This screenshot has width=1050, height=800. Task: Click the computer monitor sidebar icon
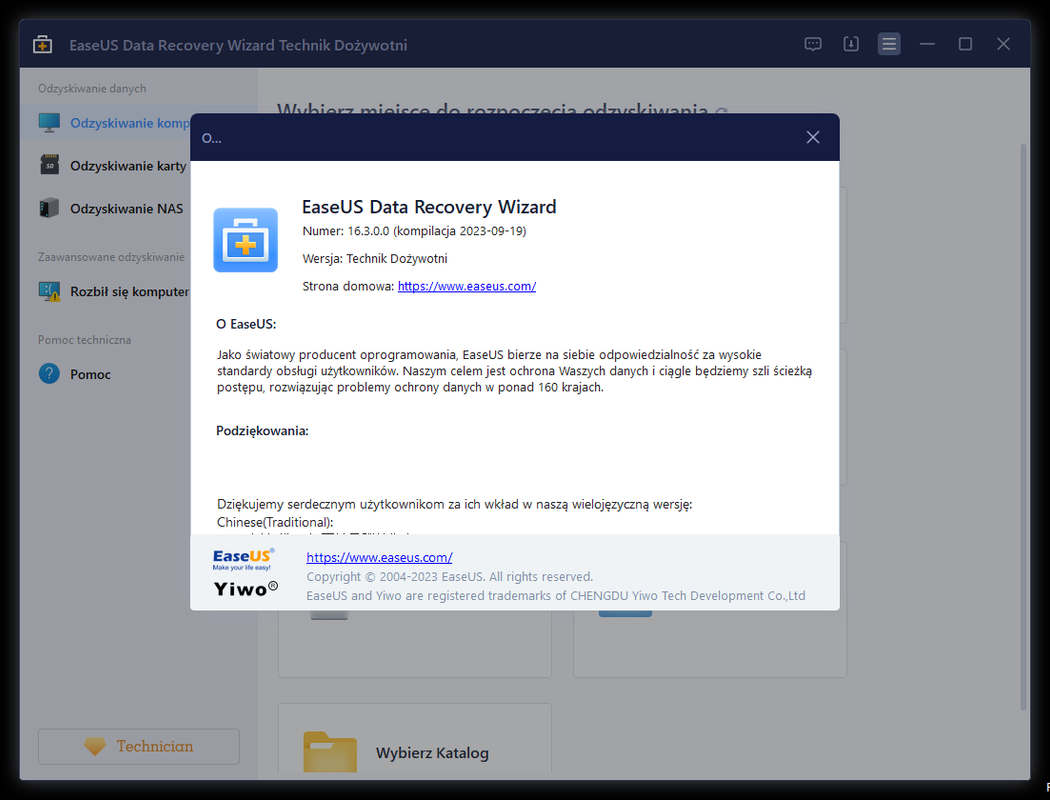tap(49, 123)
